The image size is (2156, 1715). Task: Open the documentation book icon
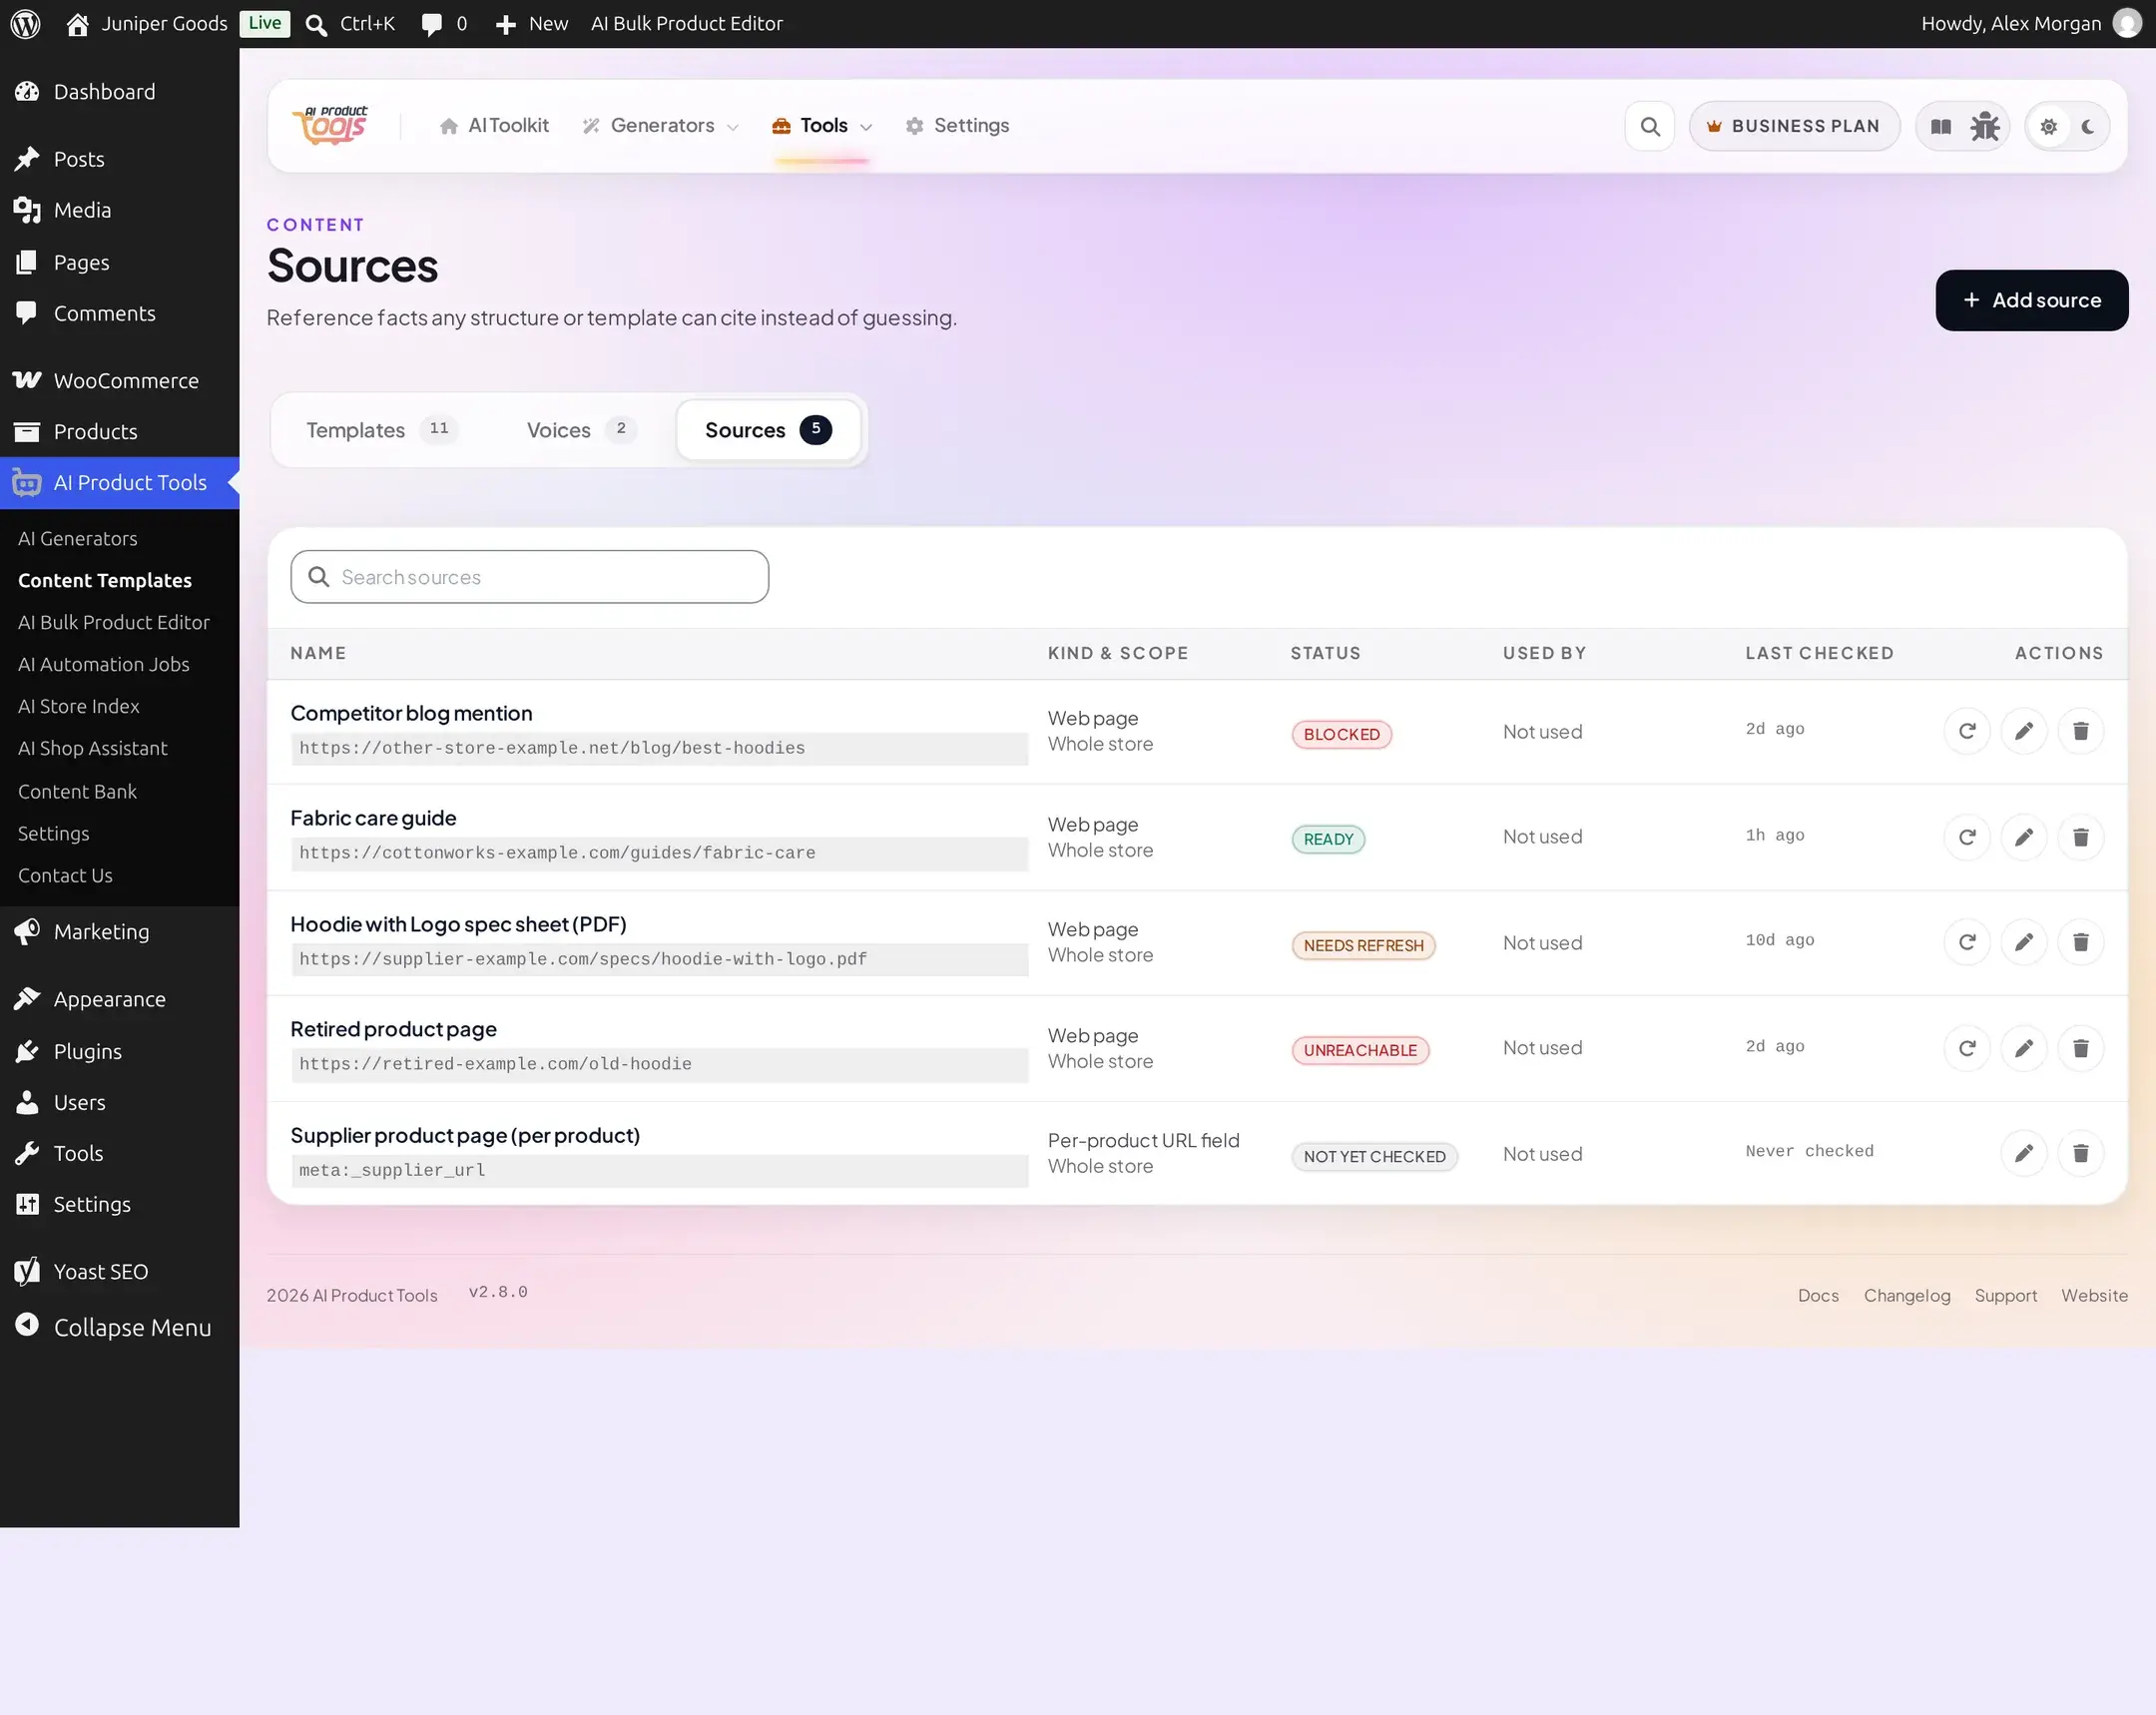pyautogui.click(x=1940, y=126)
